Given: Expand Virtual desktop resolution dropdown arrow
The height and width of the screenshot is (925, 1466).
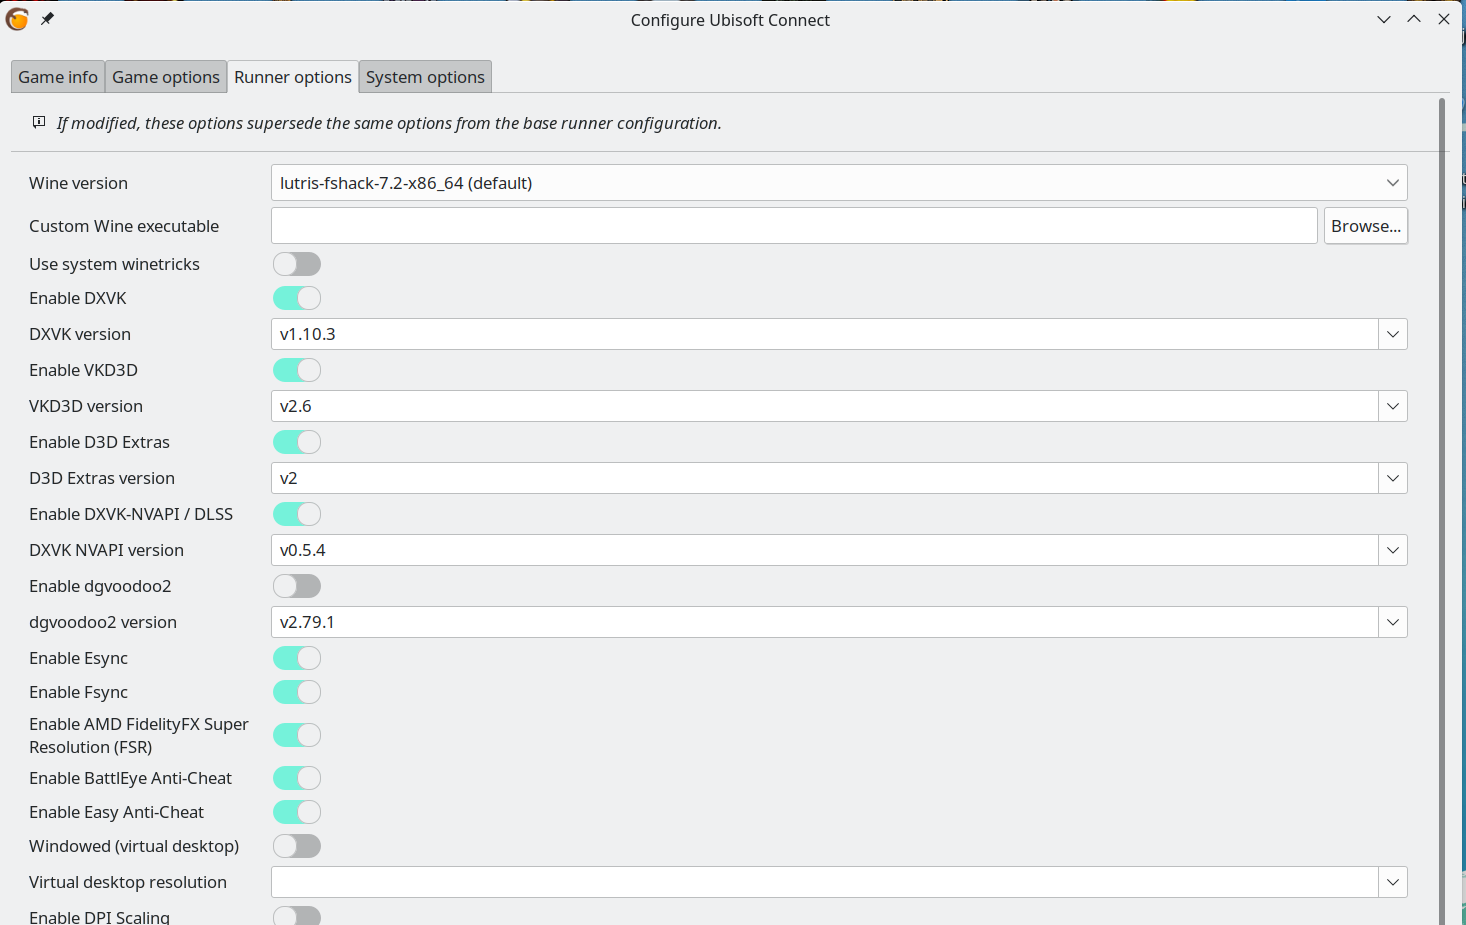Looking at the screenshot, I should click(x=1393, y=882).
